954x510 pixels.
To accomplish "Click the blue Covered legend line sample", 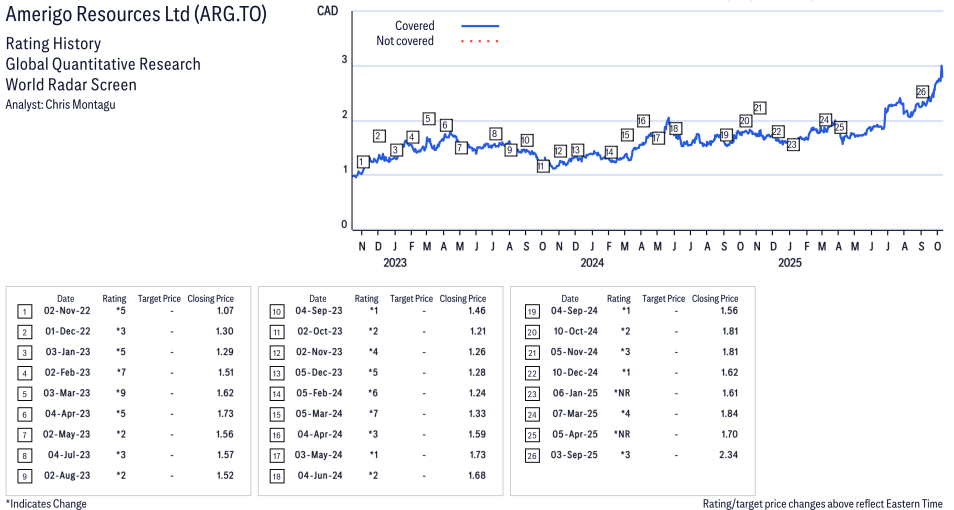I will click(480, 26).
